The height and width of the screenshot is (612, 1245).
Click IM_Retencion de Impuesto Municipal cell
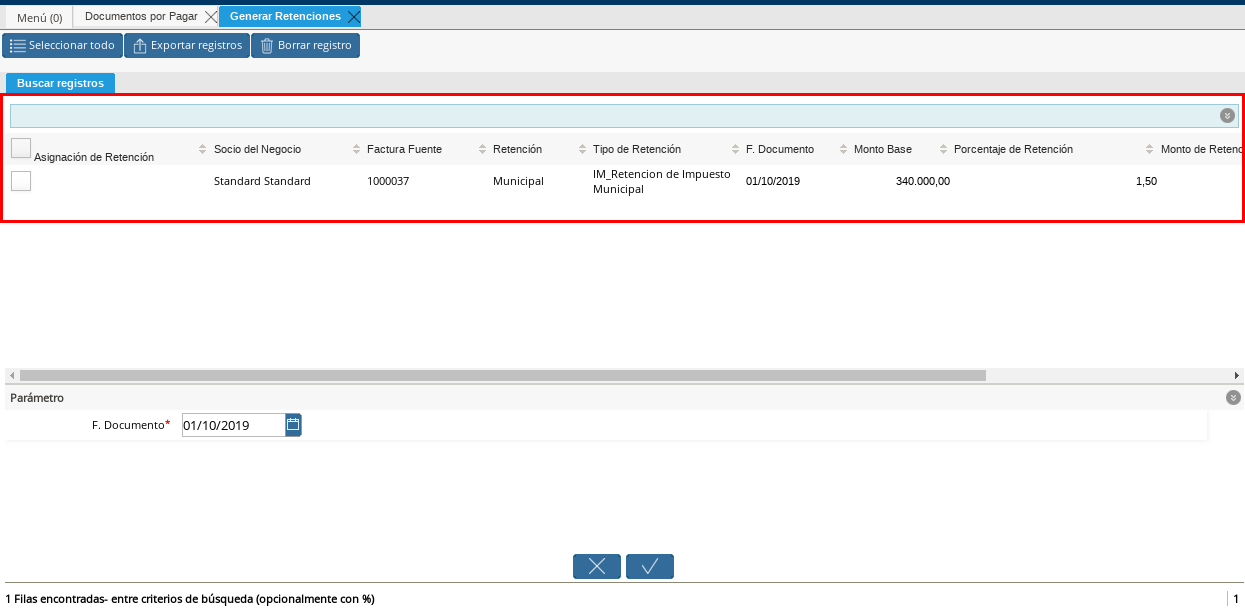(x=662, y=181)
